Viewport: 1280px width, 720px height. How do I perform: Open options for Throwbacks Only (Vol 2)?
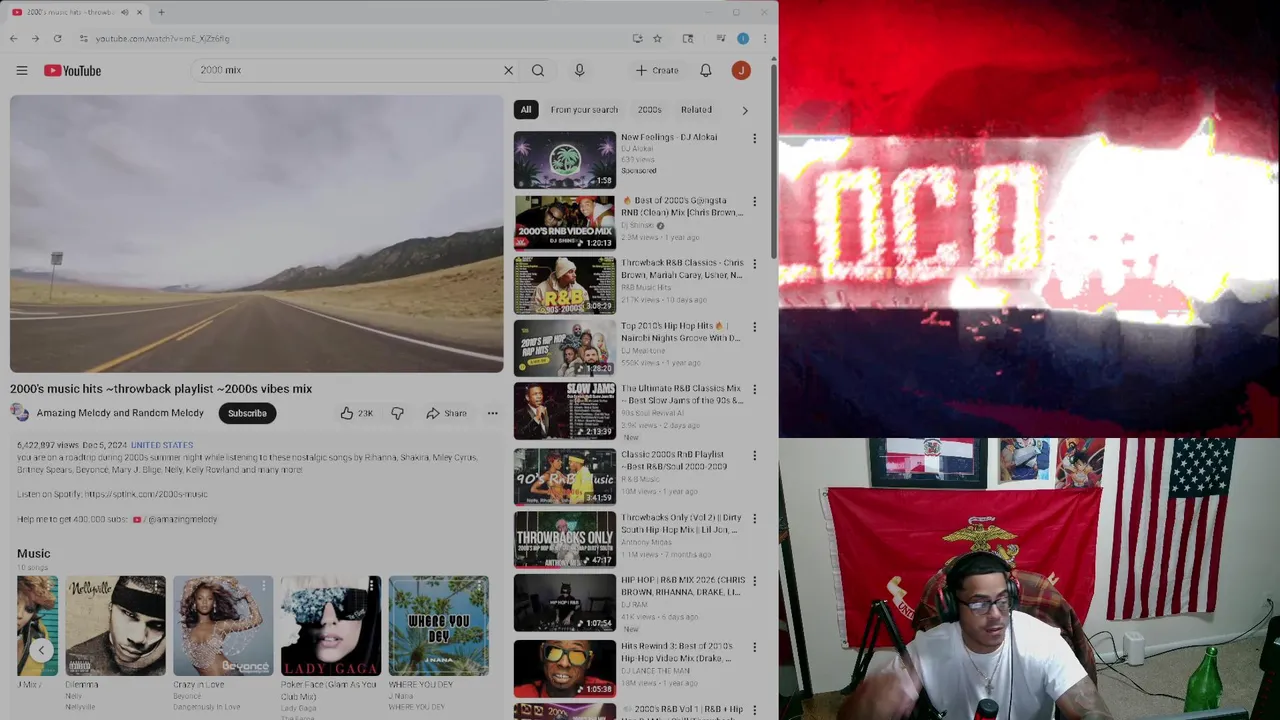point(754,518)
